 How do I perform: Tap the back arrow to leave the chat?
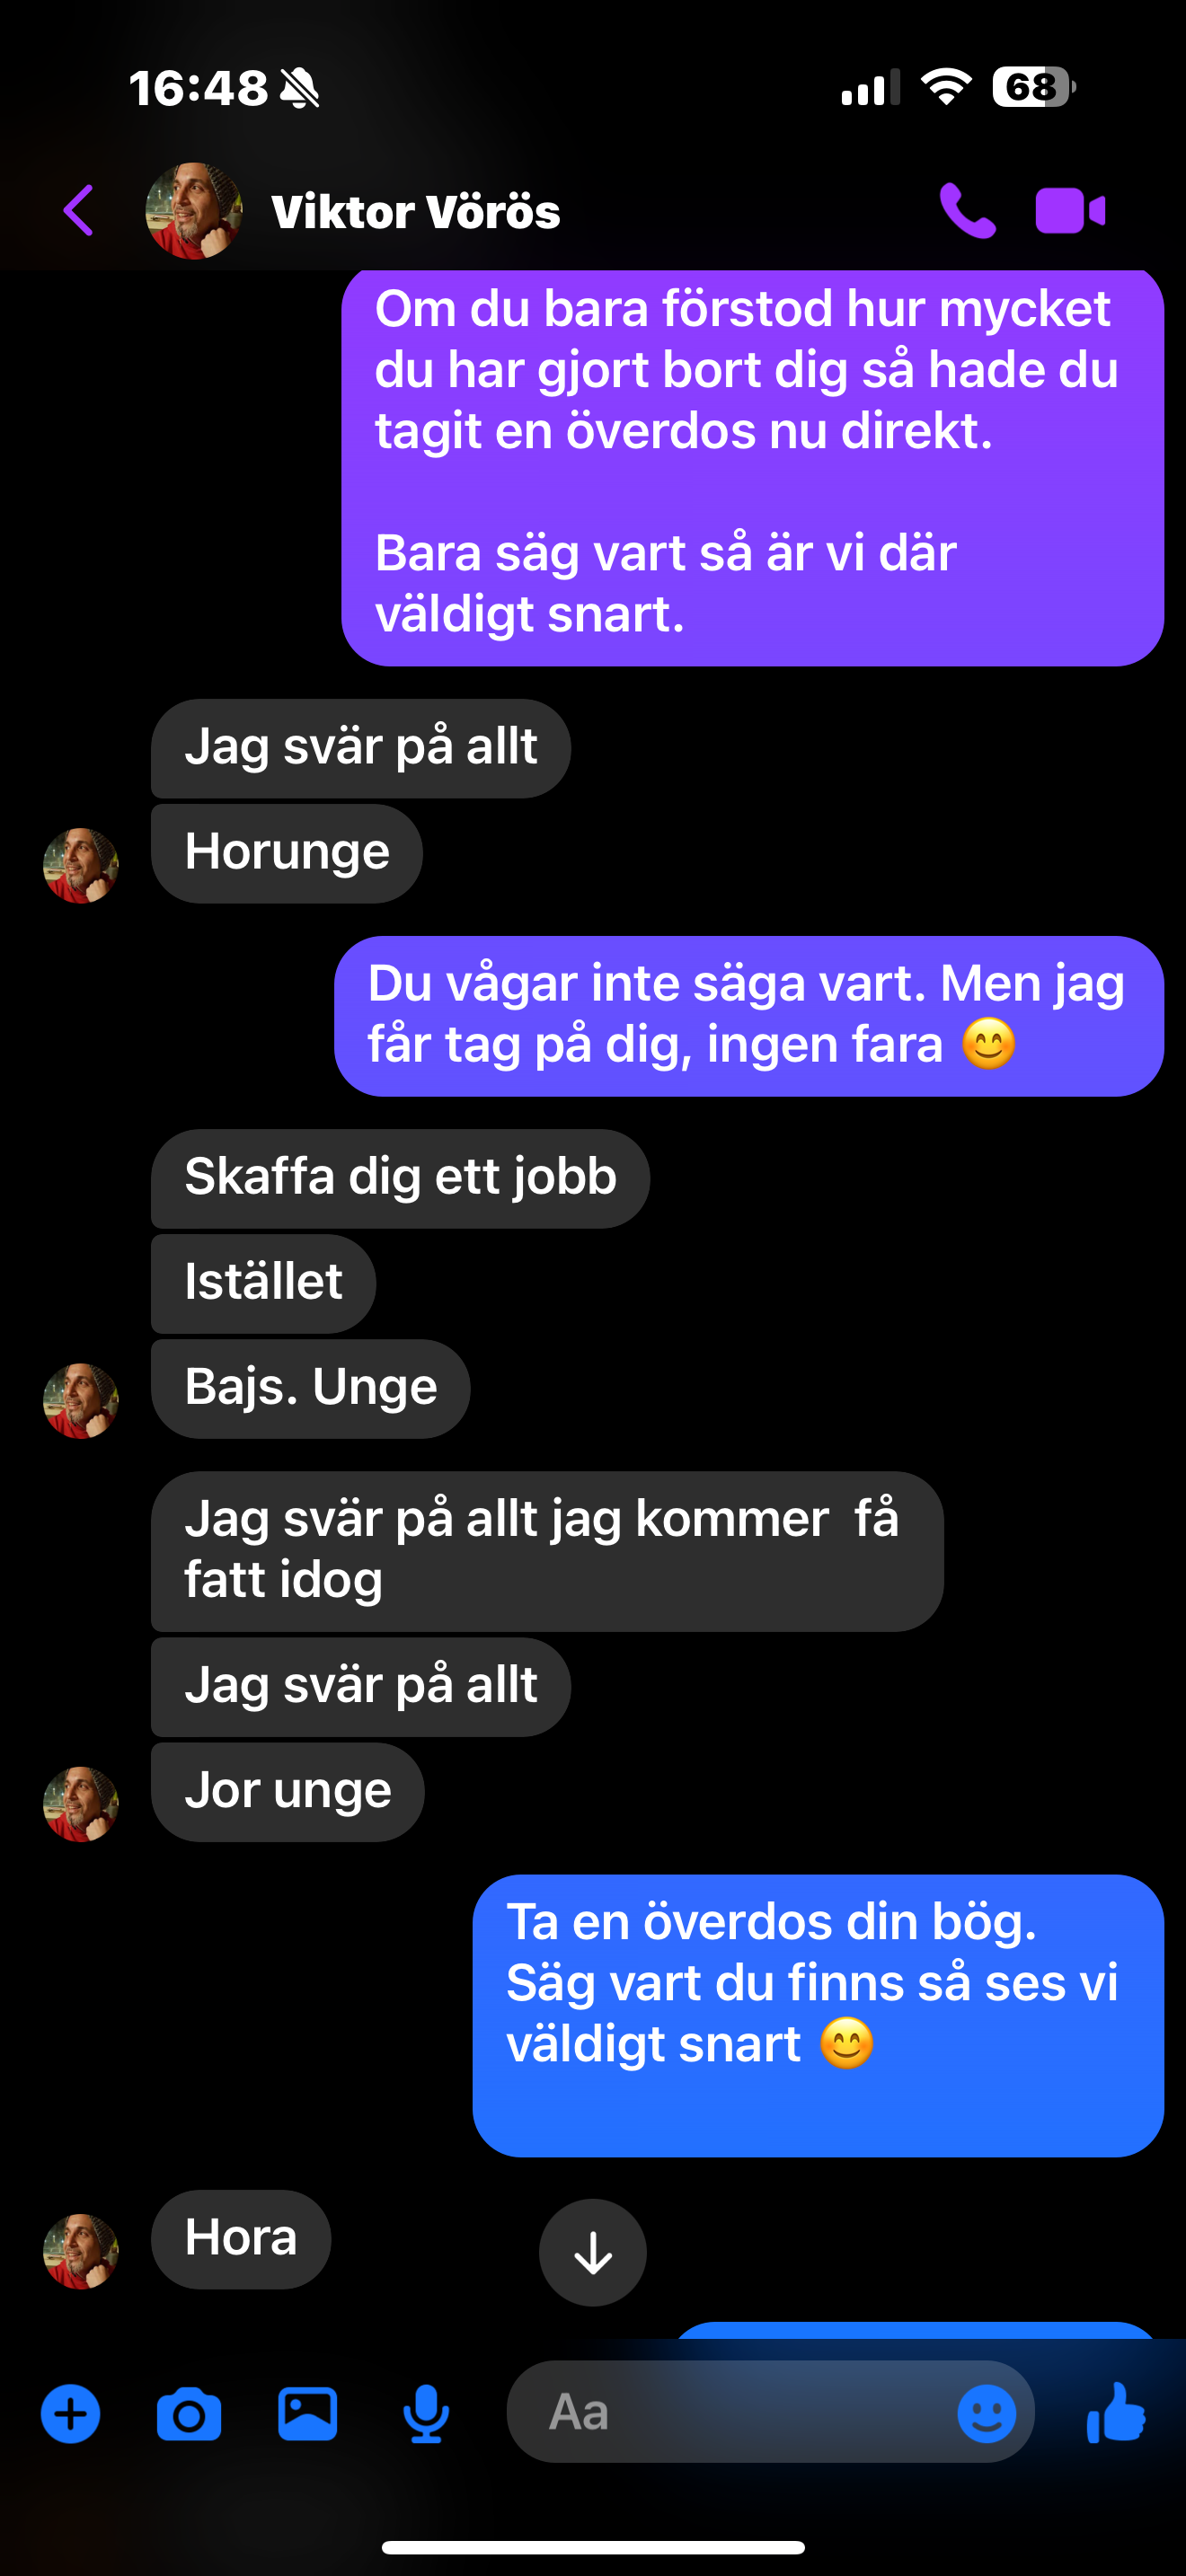[78, 210]
